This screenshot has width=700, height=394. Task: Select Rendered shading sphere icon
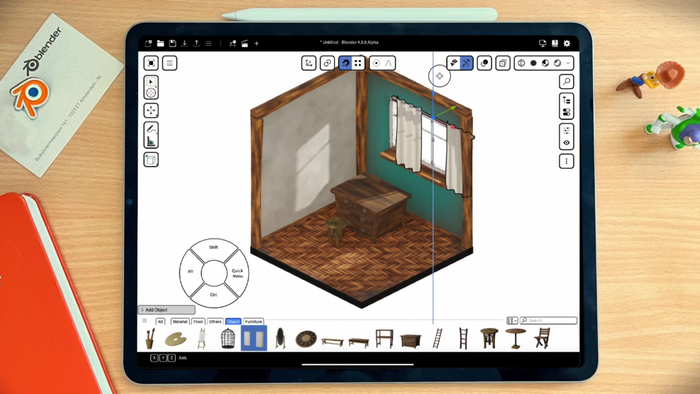558,63
